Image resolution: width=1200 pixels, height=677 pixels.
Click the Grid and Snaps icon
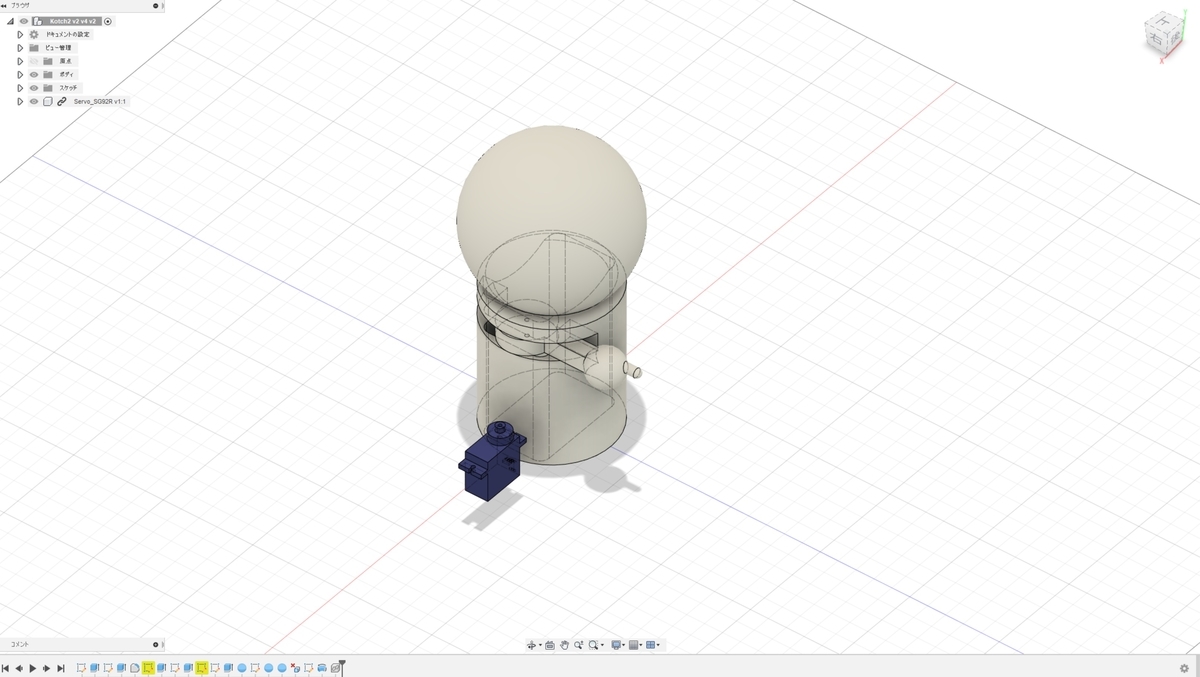(x=633, y=645)
